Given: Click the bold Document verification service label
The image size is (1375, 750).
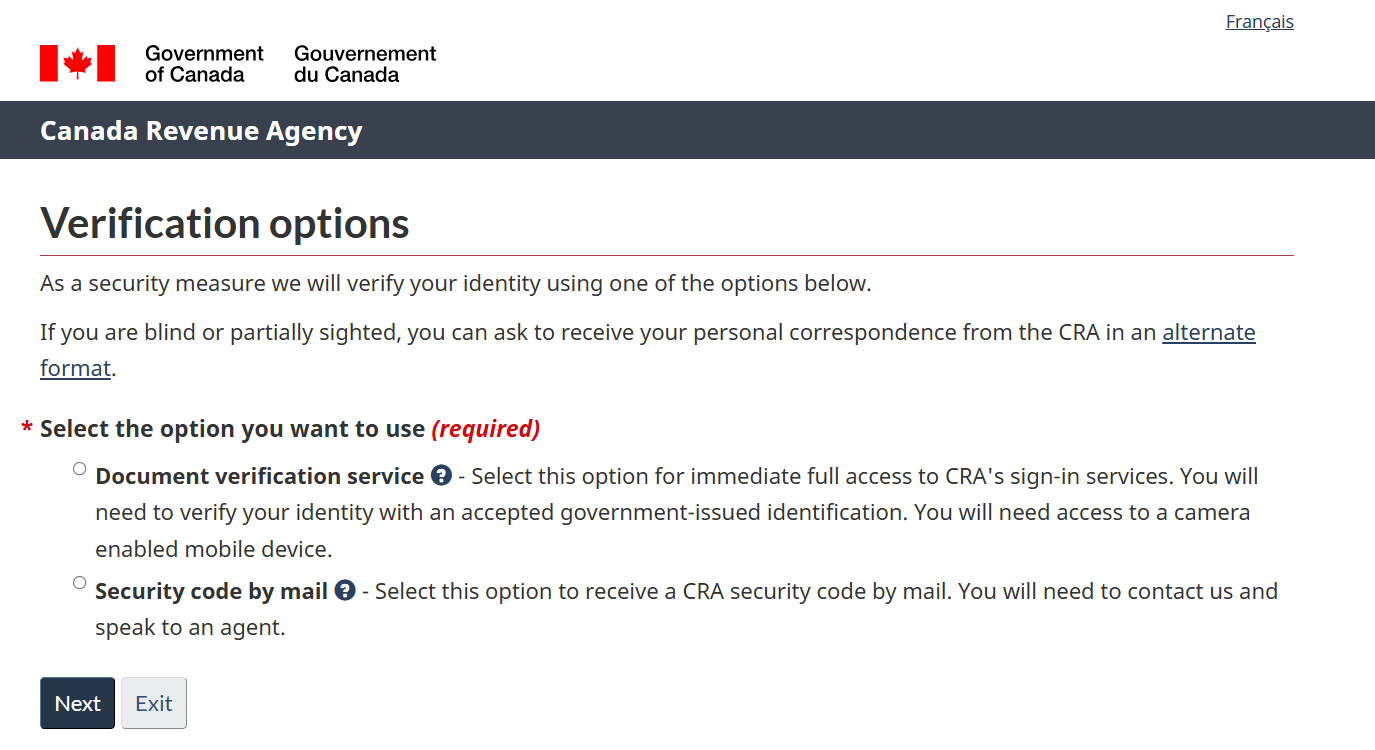Looking at the screenshot, I should [260, 476].
